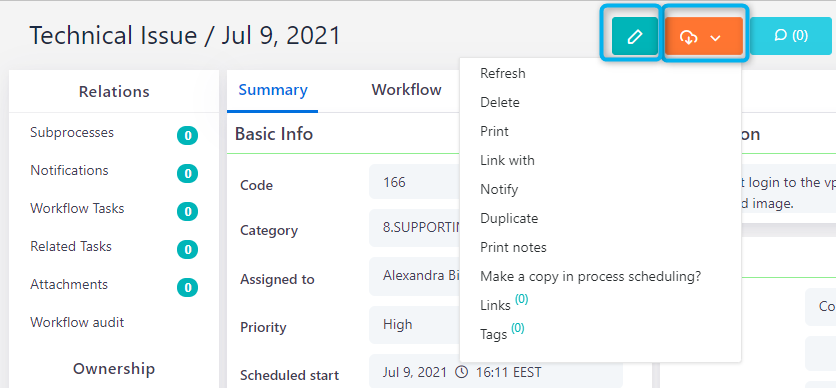
Task: Open the comments (0) button
Action: click(x=791, y=36)
